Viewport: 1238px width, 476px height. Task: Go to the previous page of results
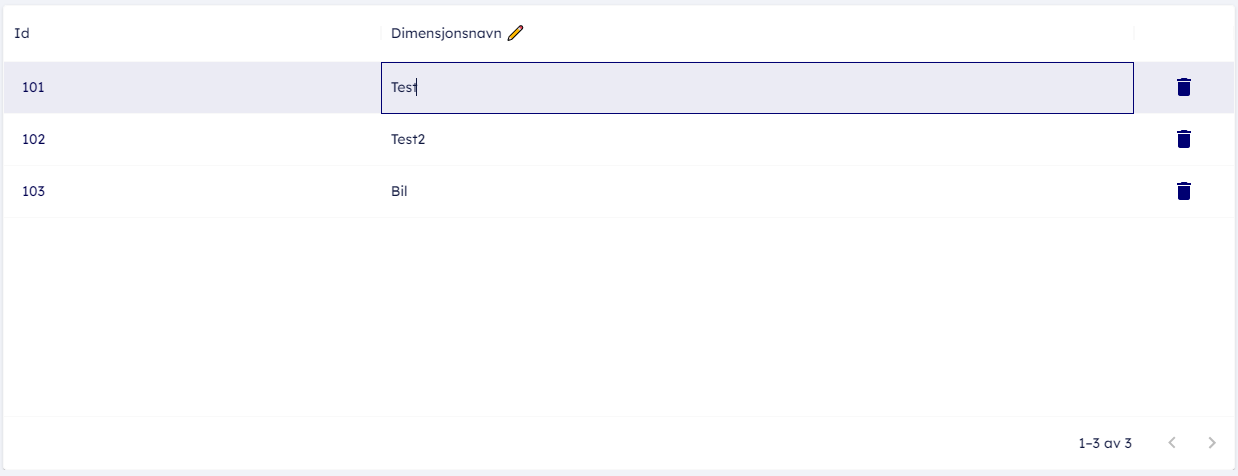coord(1172,442)
